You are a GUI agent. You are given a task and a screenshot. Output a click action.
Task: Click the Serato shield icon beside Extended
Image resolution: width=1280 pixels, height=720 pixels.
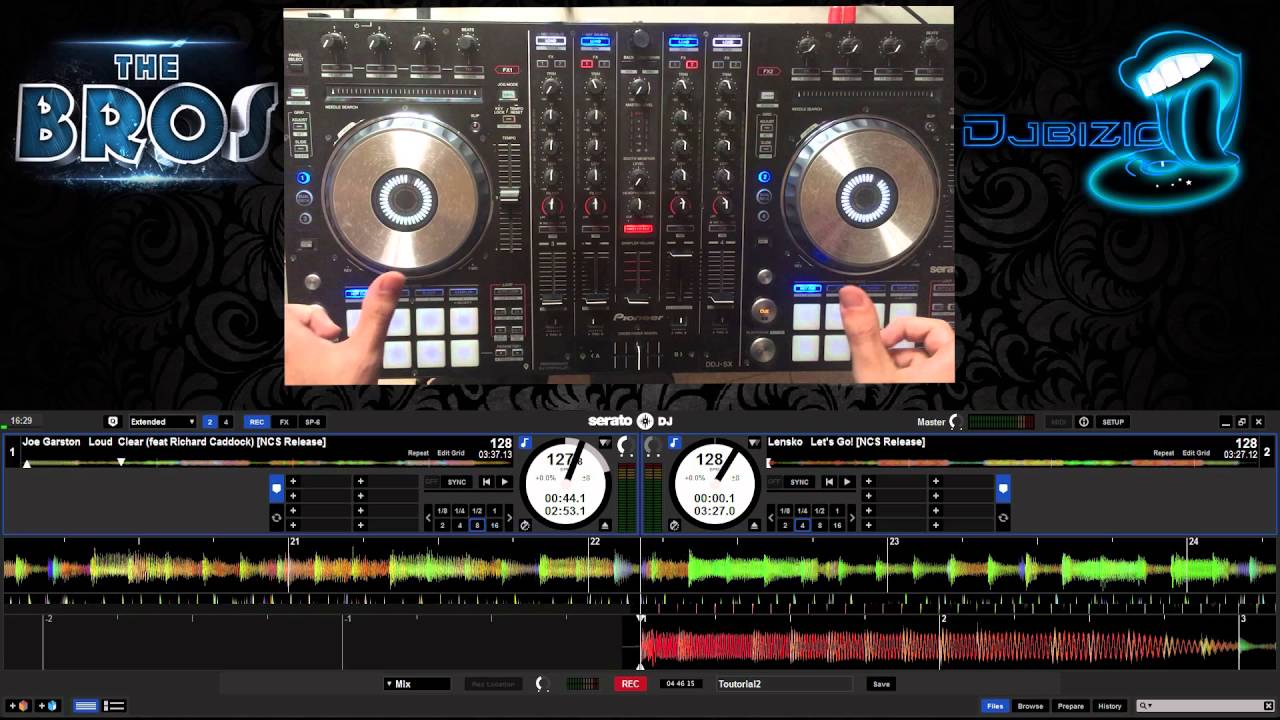pos(113,422)
